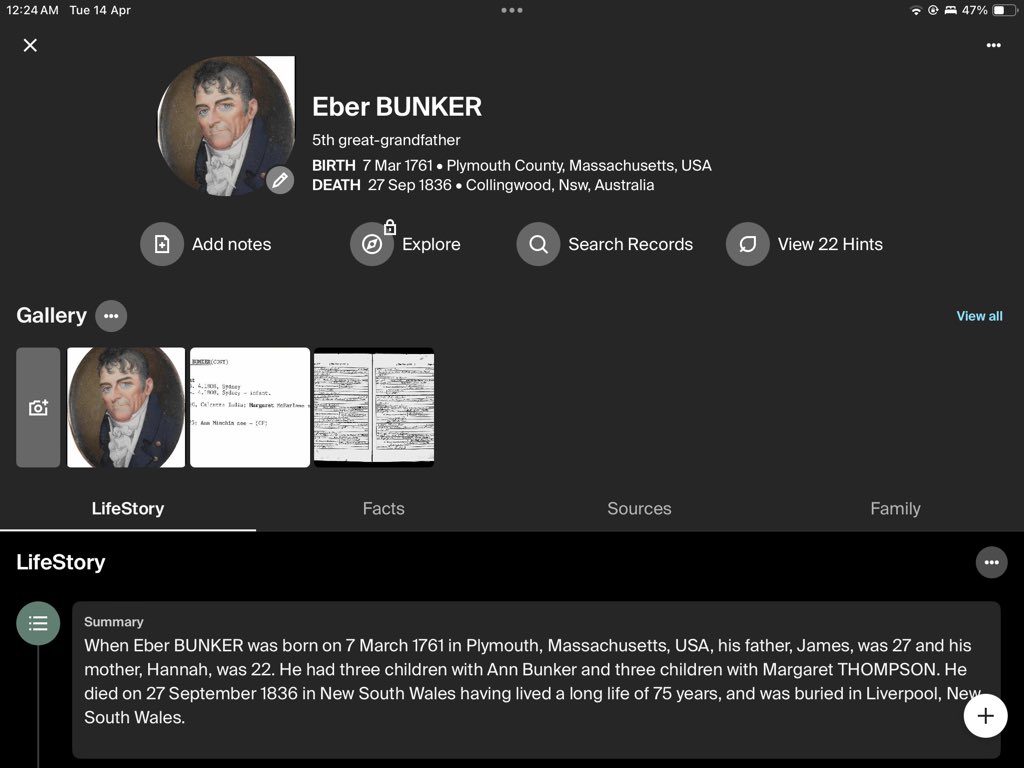Viewport: 1024px width, 768px height.
Task: Open View all gallery link
Action: click(979, 316)
